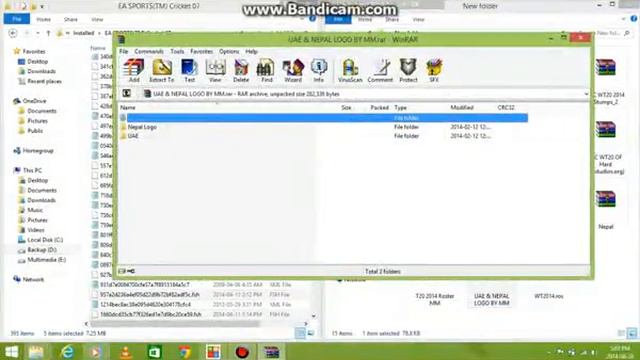Open the View file tool in WinRAR
Viewport: 640px width, 360px height.
point(215,71)
